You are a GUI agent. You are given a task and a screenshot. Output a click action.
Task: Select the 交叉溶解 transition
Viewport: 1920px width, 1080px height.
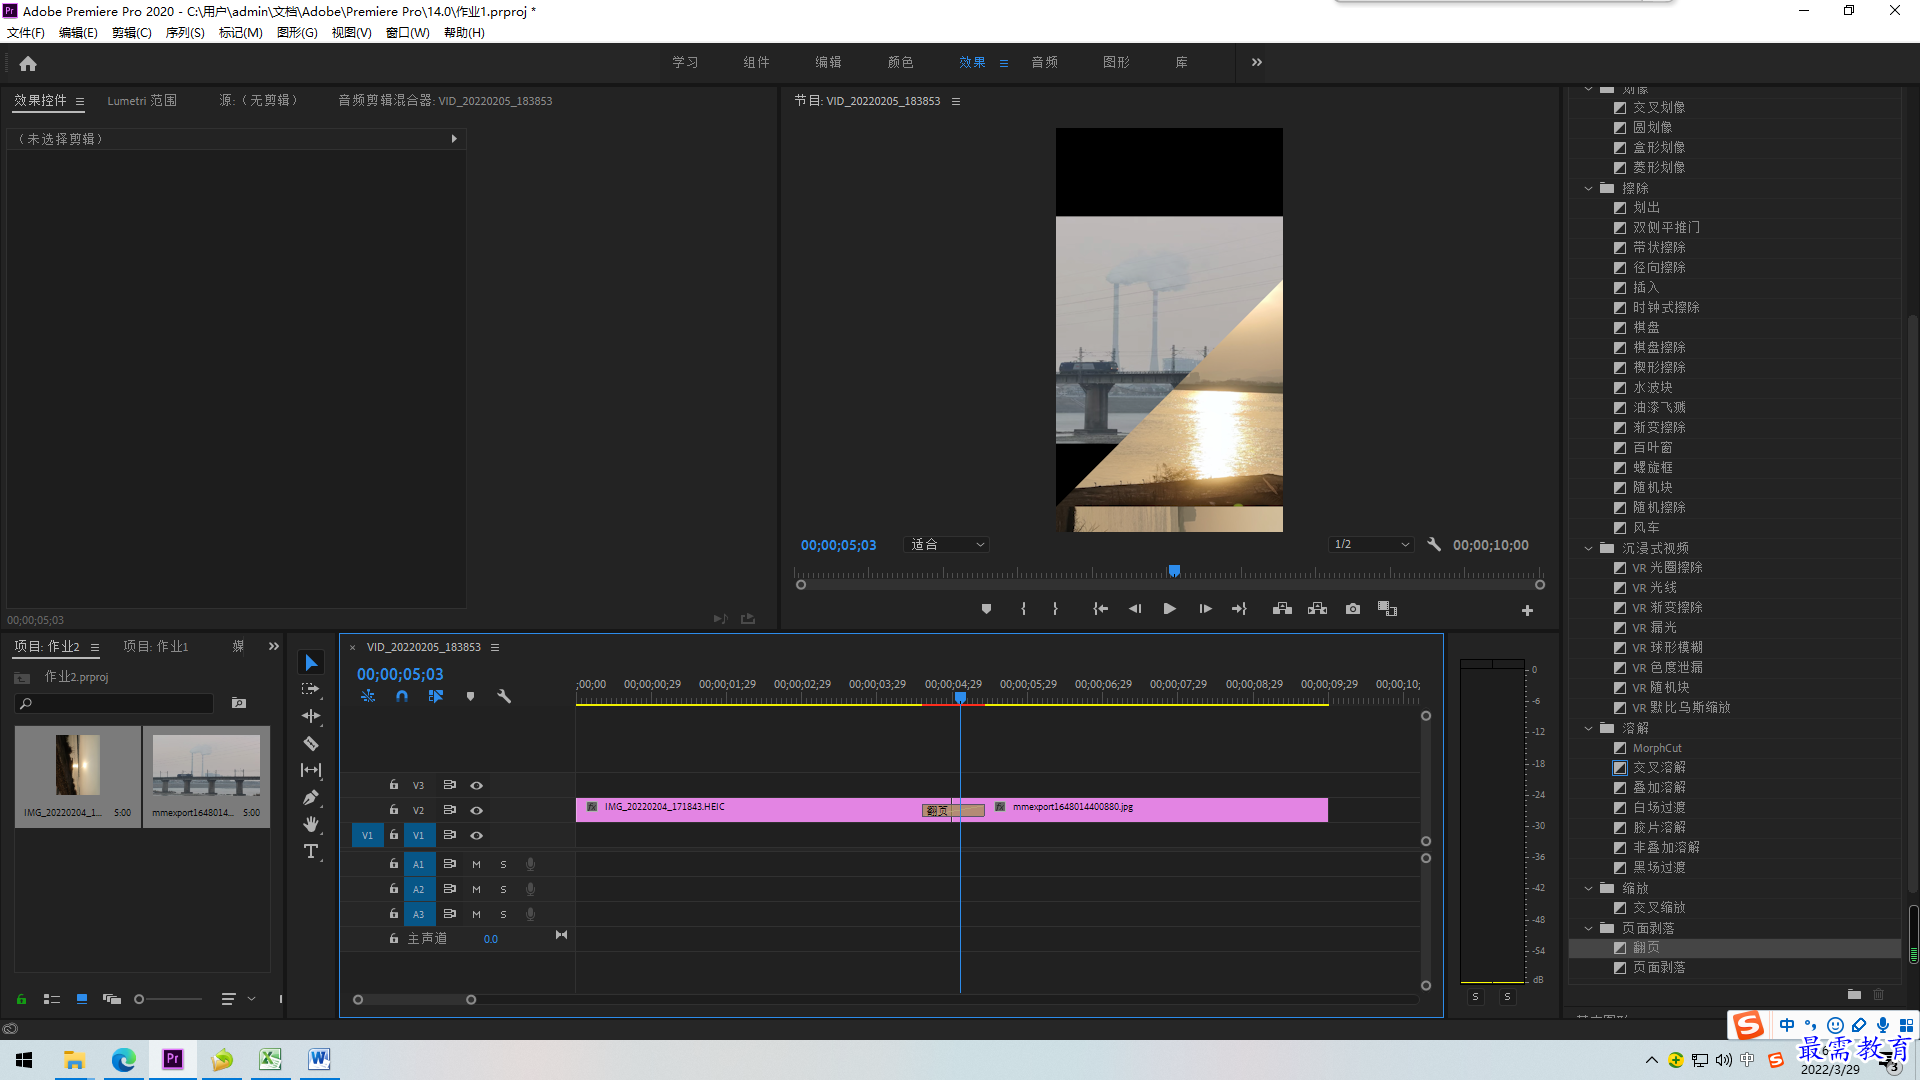1659,768
